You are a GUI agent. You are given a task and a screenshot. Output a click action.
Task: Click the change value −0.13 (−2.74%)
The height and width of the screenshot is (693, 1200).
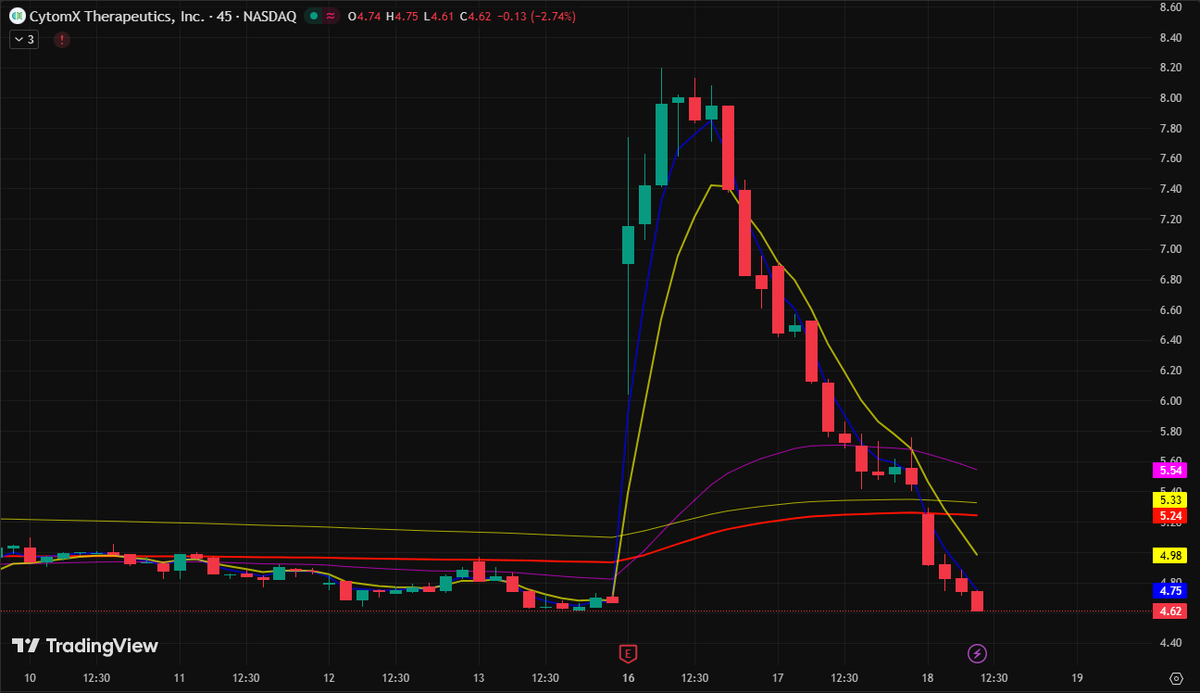535,17
